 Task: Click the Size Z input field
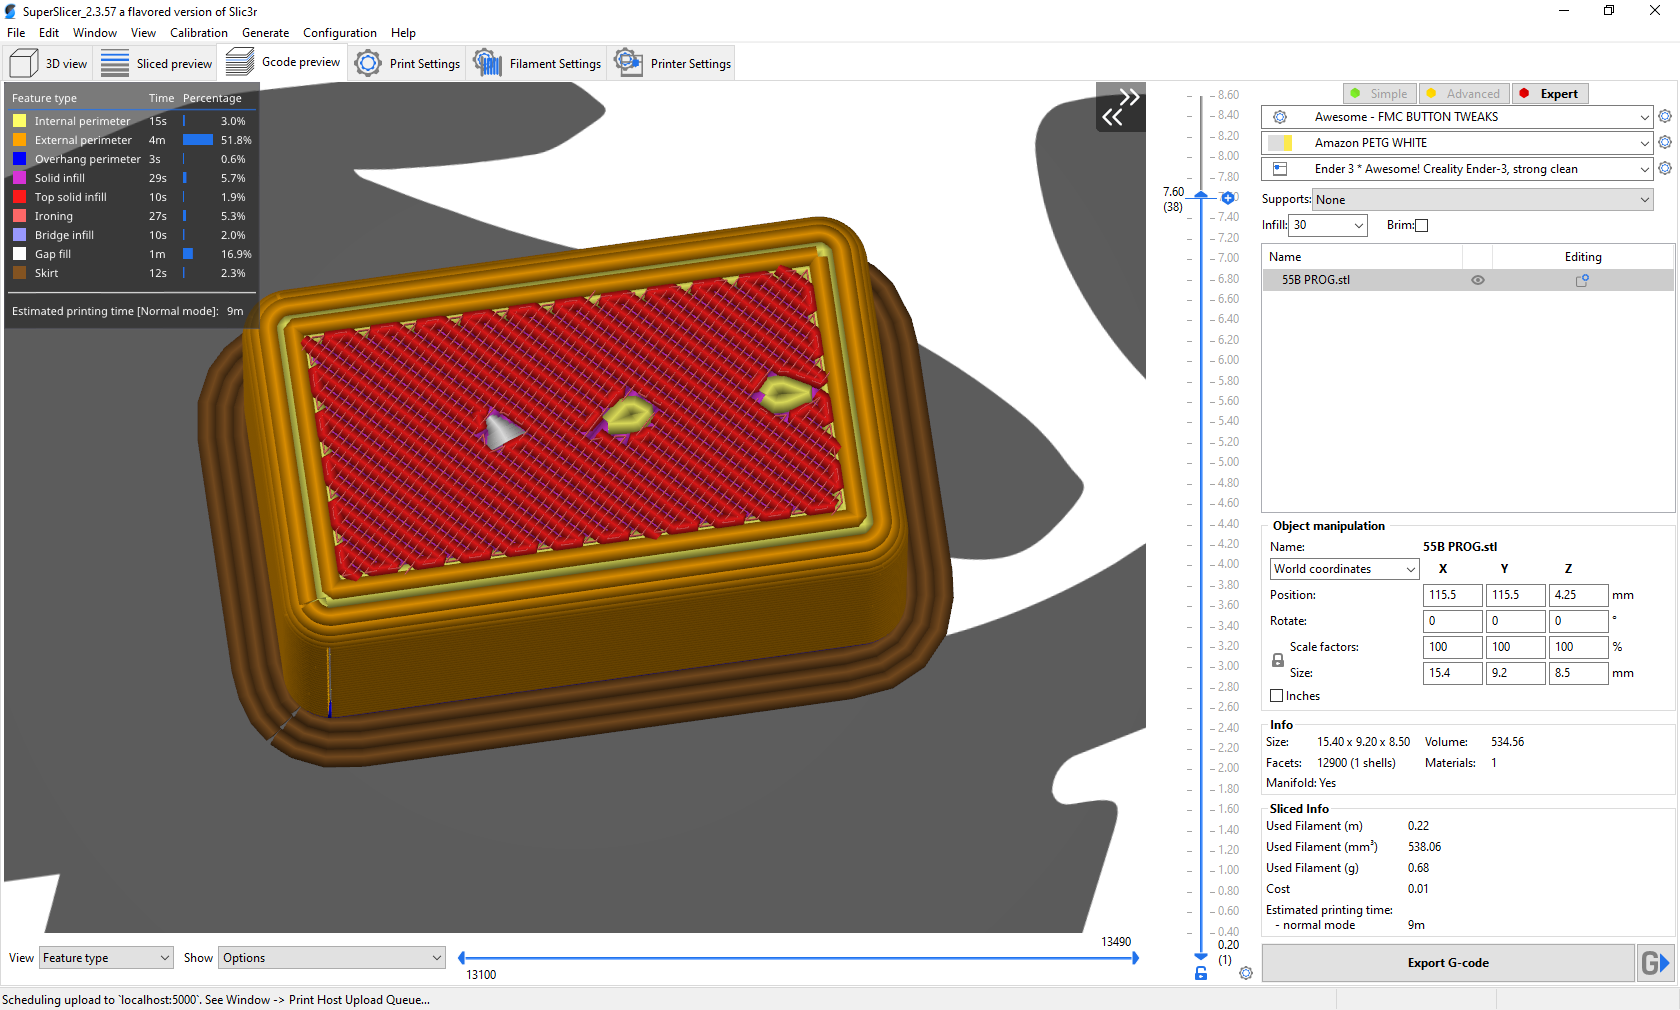(x=1578, y=673)
